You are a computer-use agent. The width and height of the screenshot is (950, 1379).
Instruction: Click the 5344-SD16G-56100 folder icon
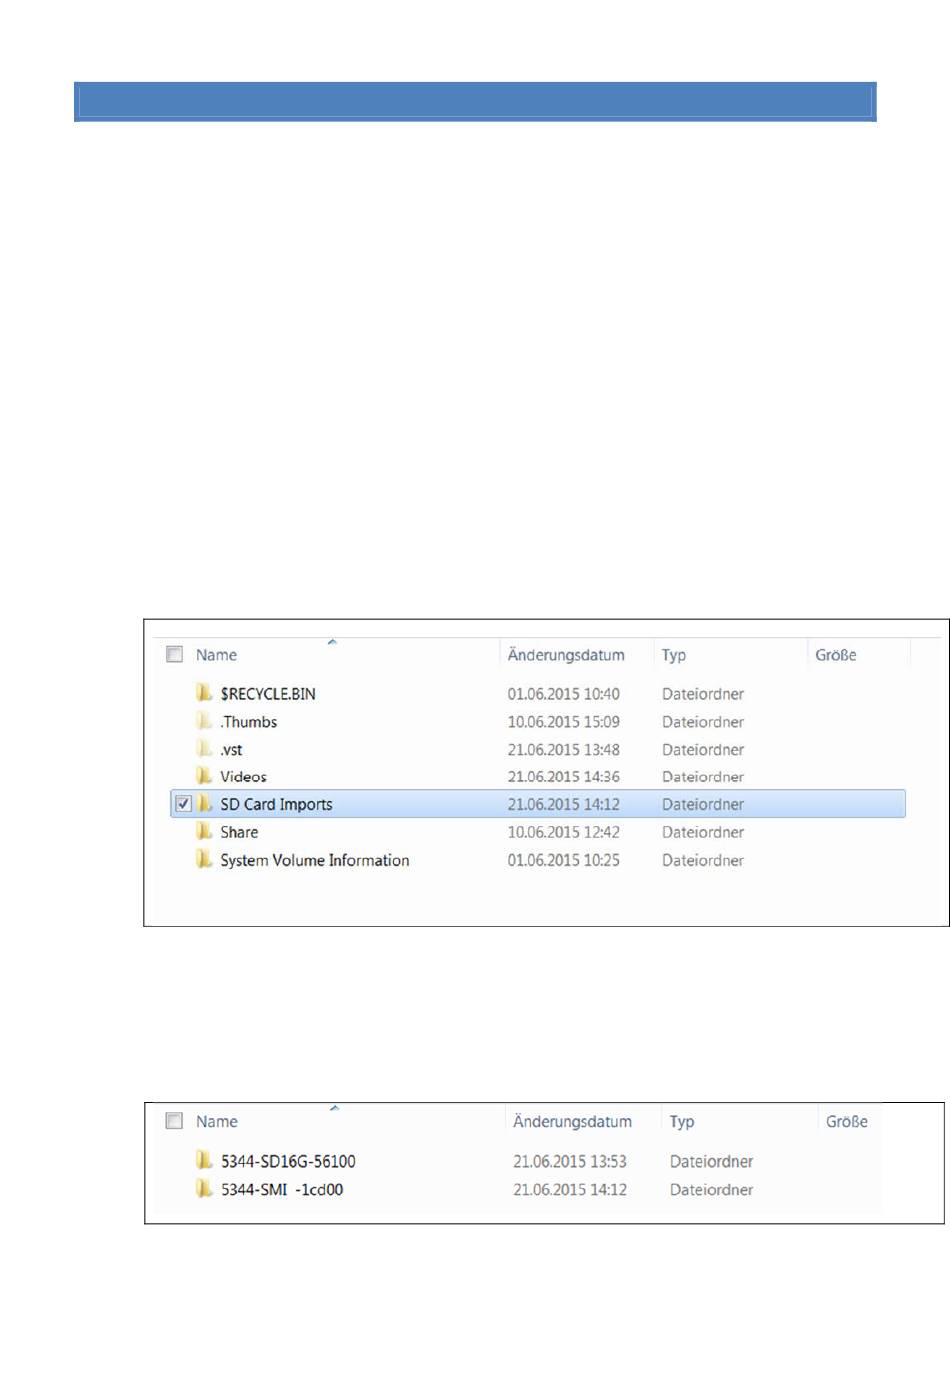[x=204, y=1160]
